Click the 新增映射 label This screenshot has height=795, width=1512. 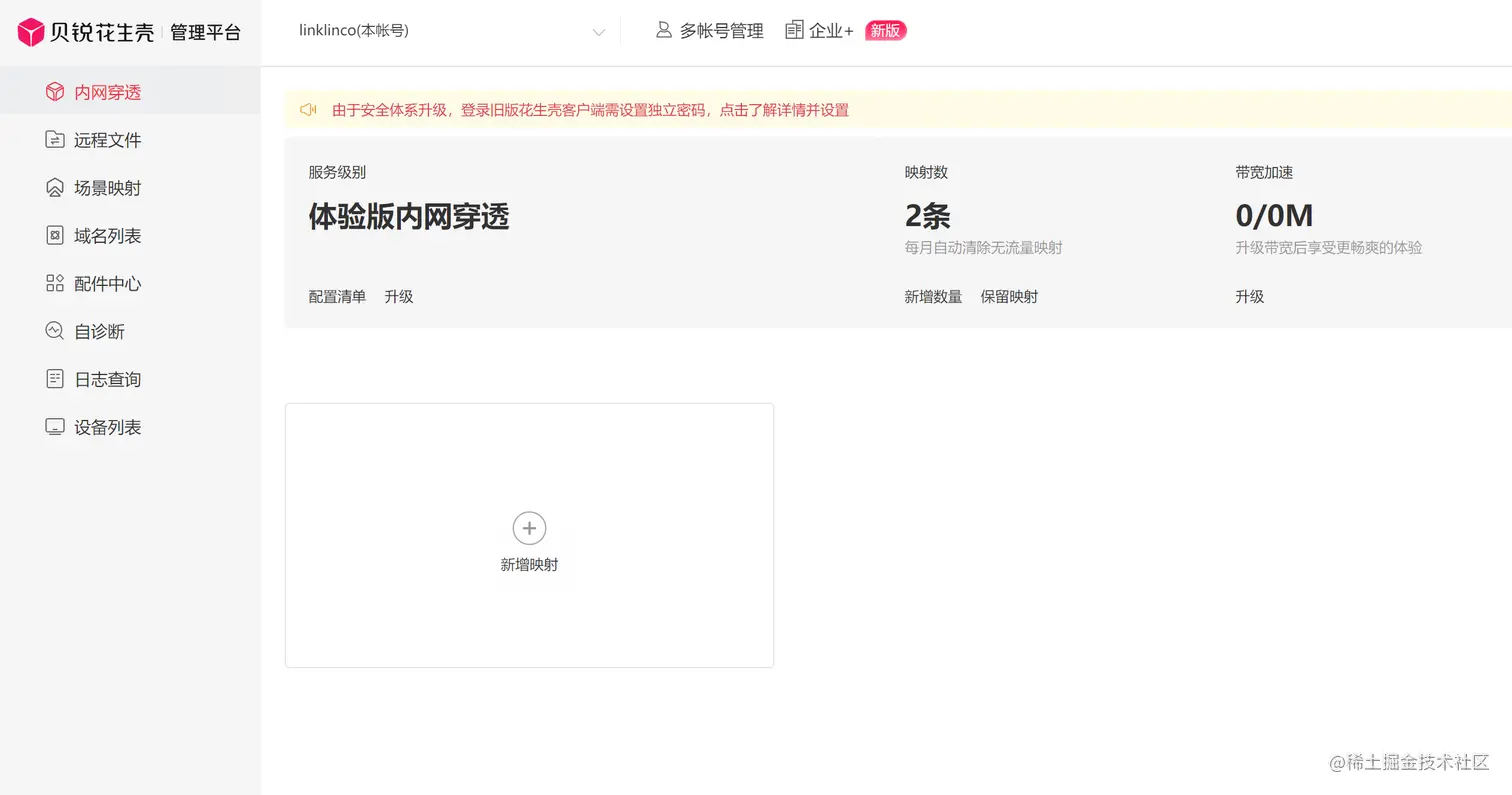pyautogui.click(x=529, y=565)
